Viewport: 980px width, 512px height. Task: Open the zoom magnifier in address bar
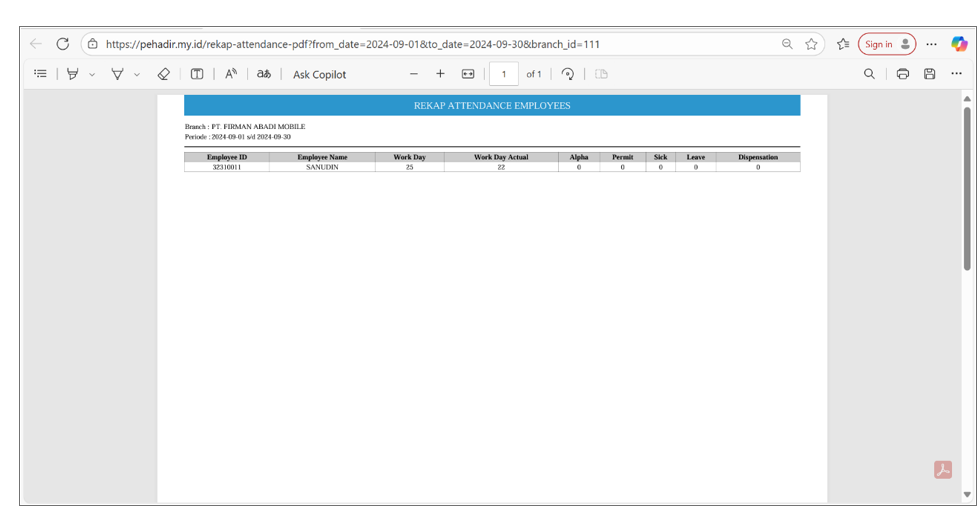click(787, 44)
